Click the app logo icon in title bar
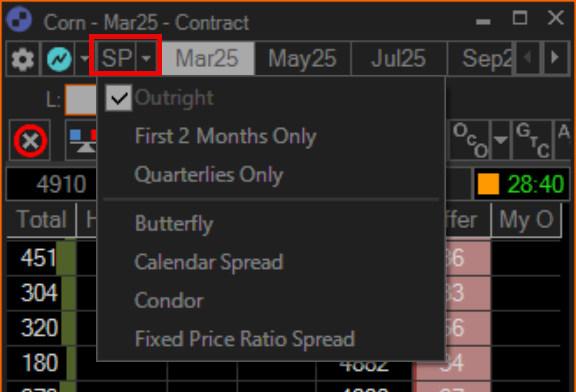Image resolution: width=576 pixels, height=392 pixels. coord(19,19)
